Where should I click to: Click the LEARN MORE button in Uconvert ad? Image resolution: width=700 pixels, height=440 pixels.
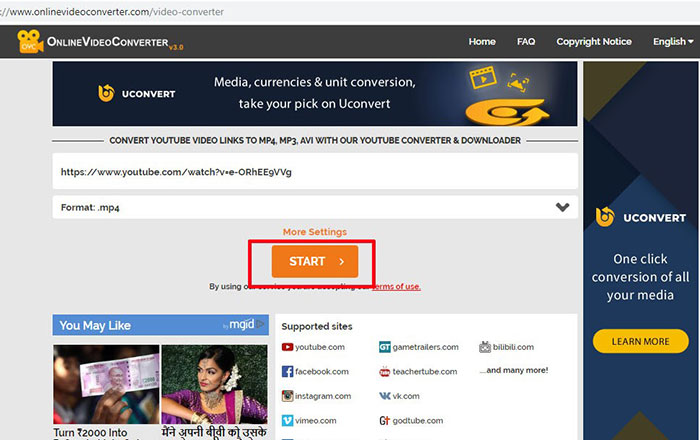tap(640, 341)
